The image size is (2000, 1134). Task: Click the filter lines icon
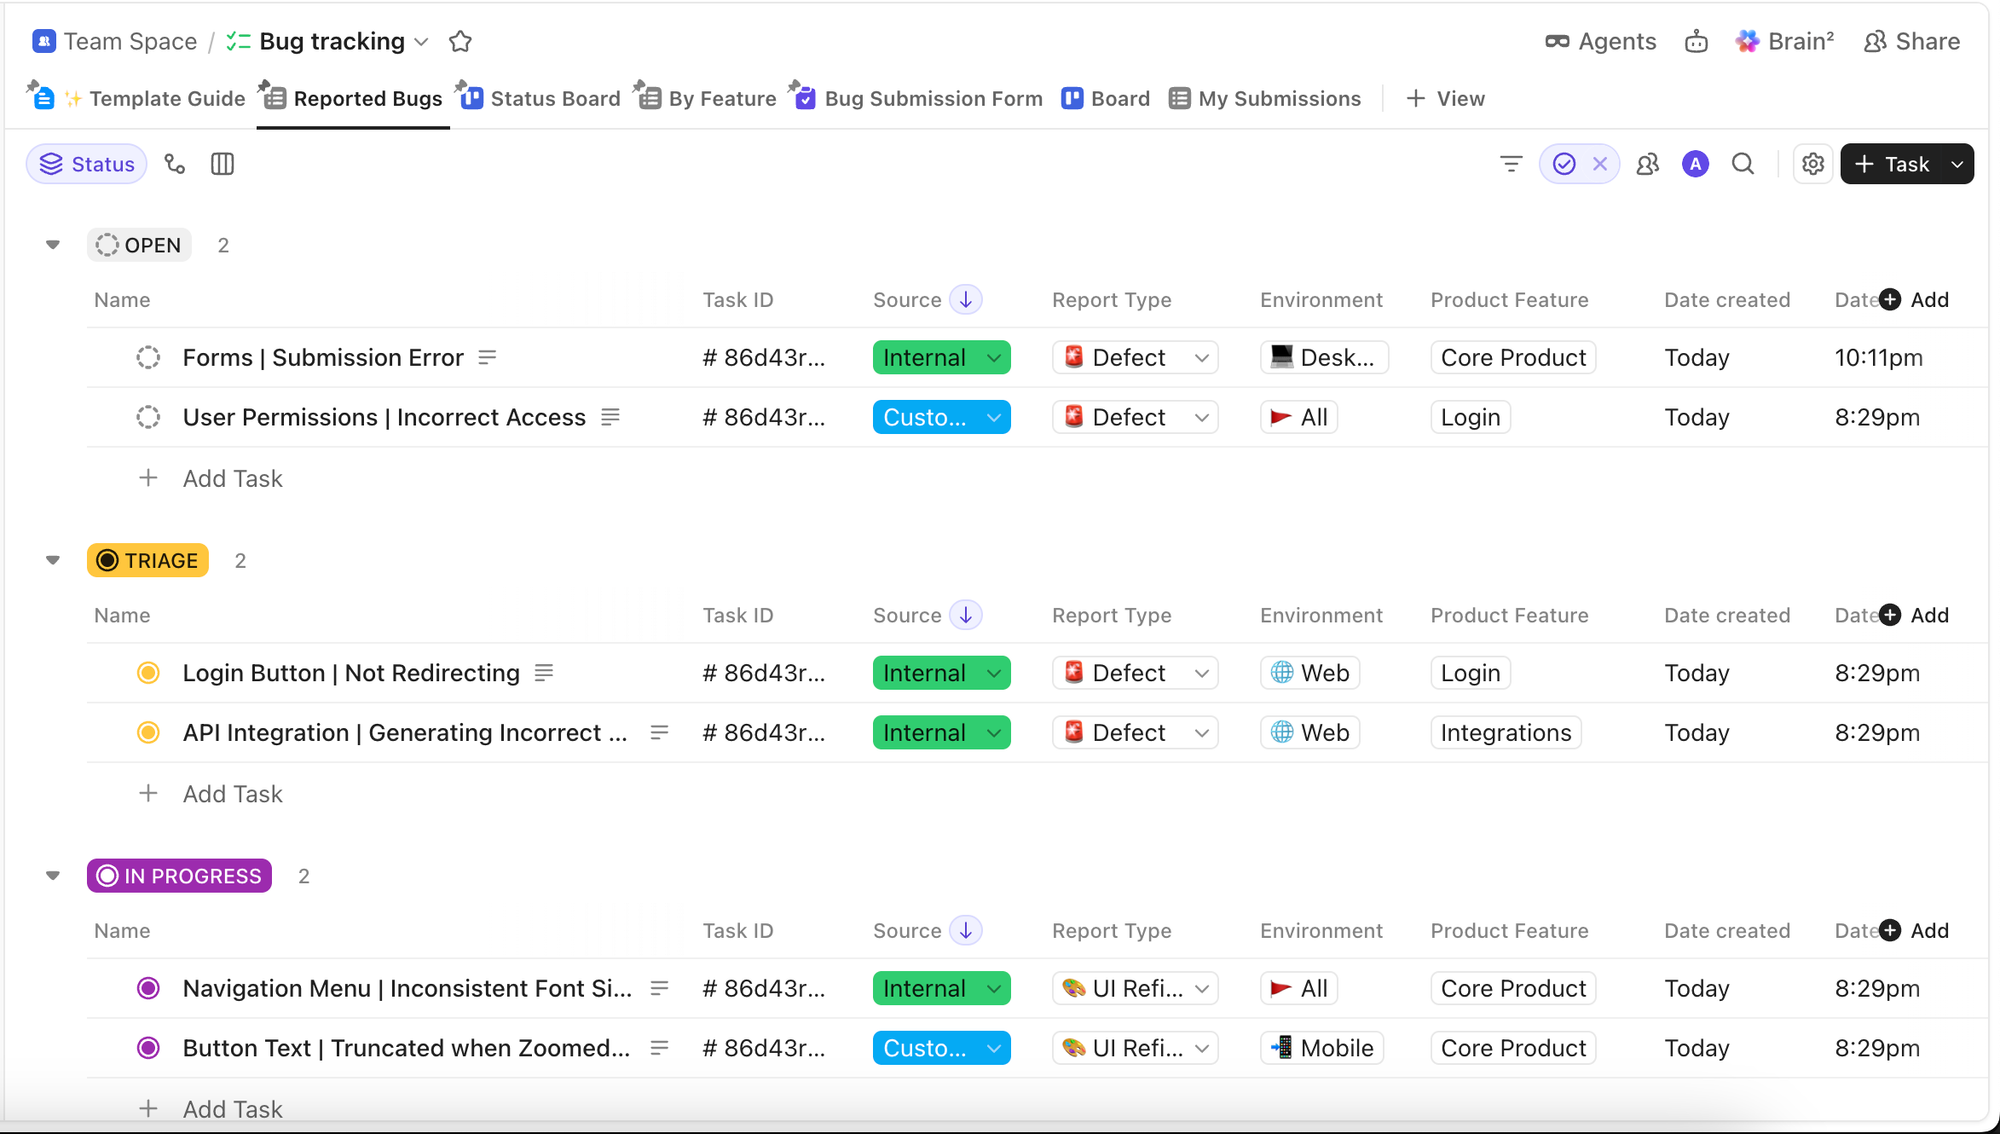pos(1511,164)
